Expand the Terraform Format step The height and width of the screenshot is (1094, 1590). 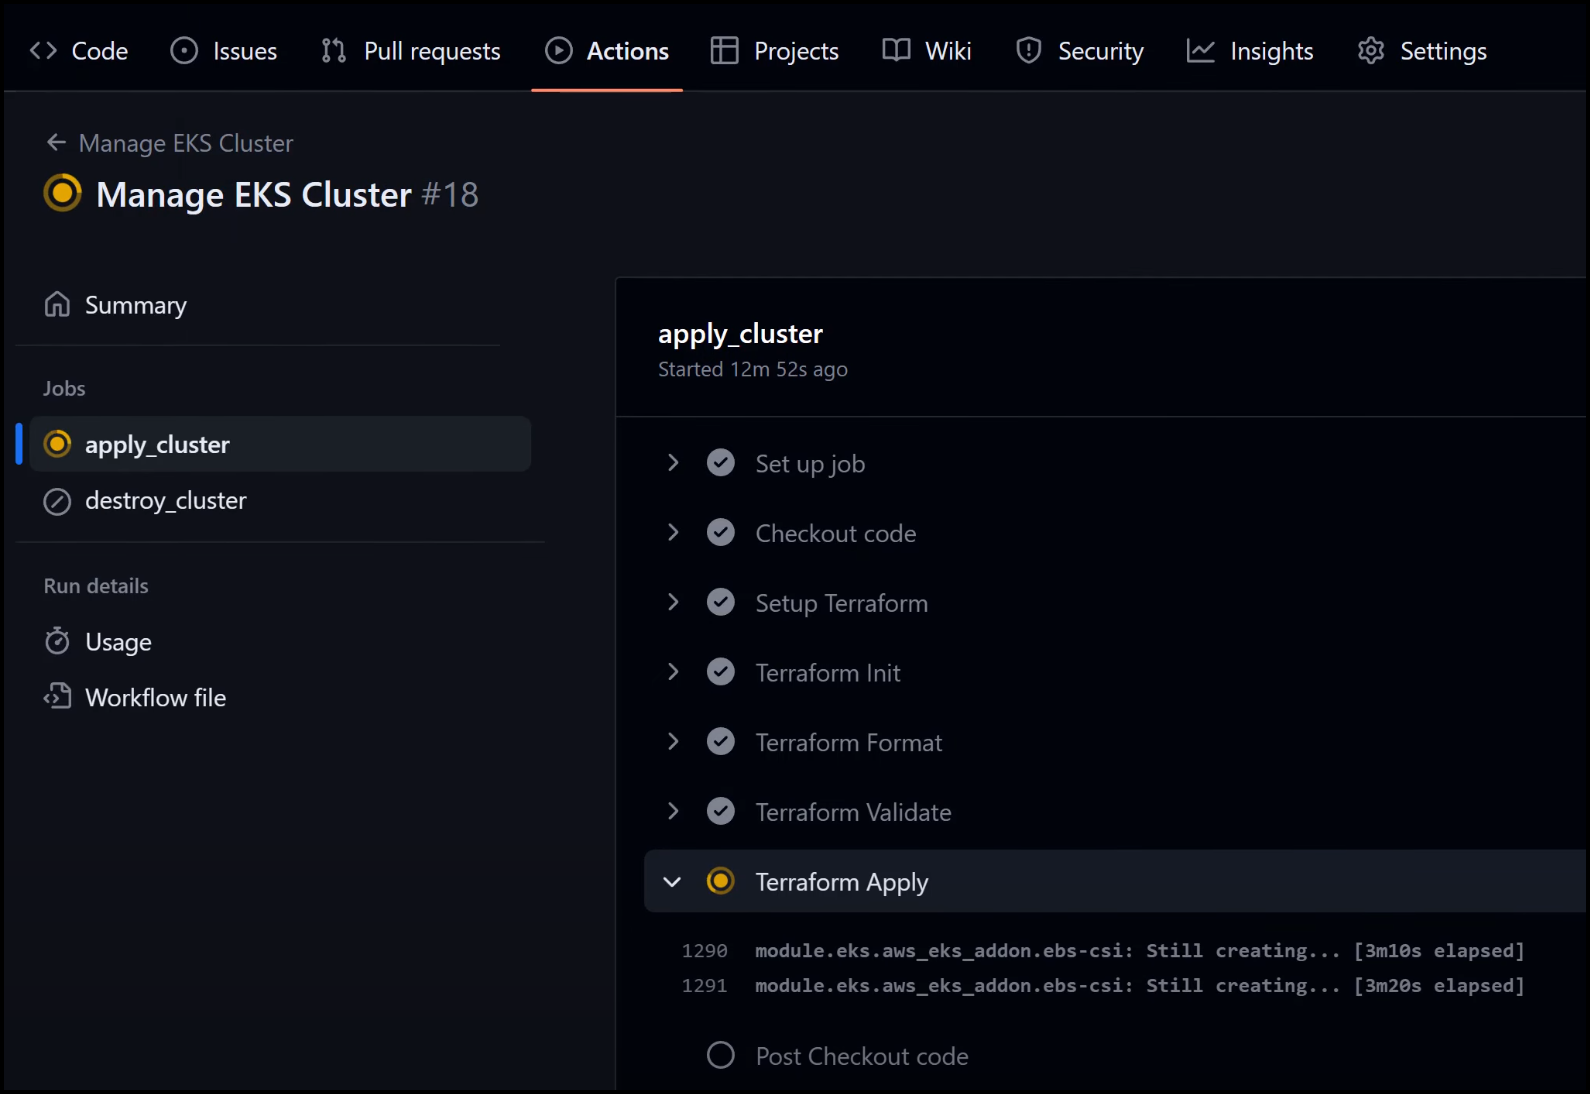(x=673, y=742)
